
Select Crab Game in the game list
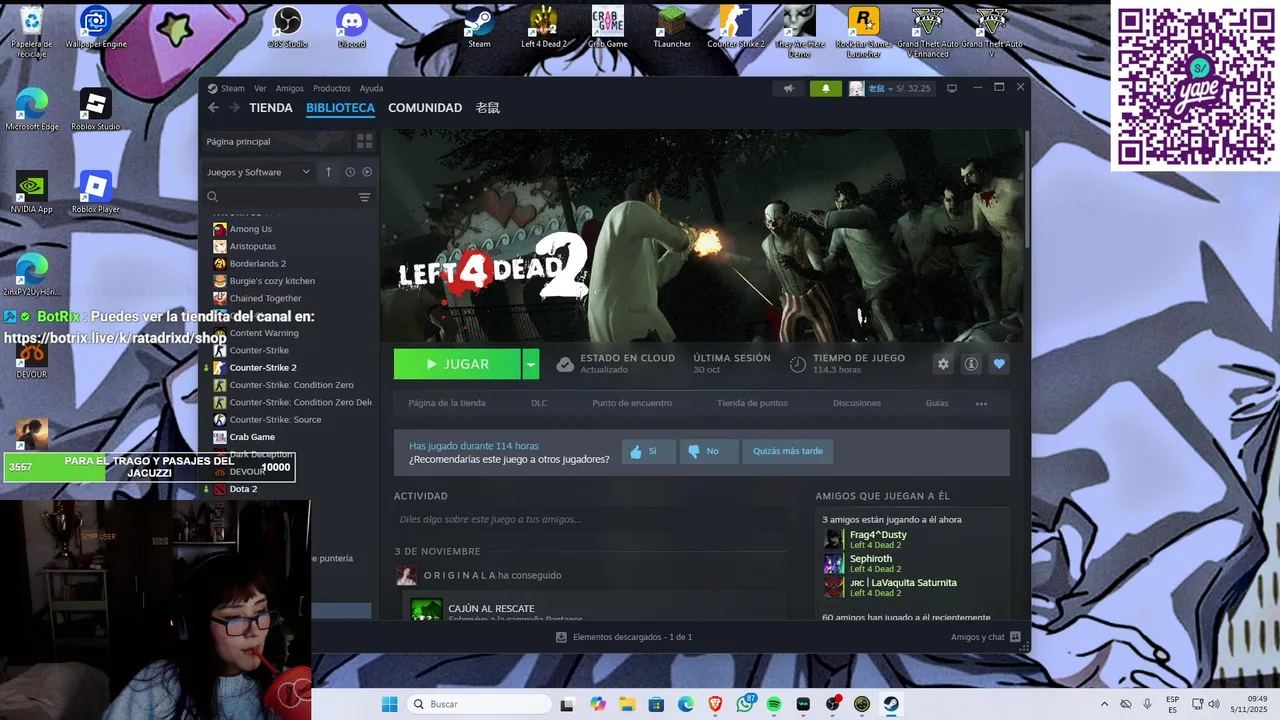pyautogui.click(x=252, y=437)
